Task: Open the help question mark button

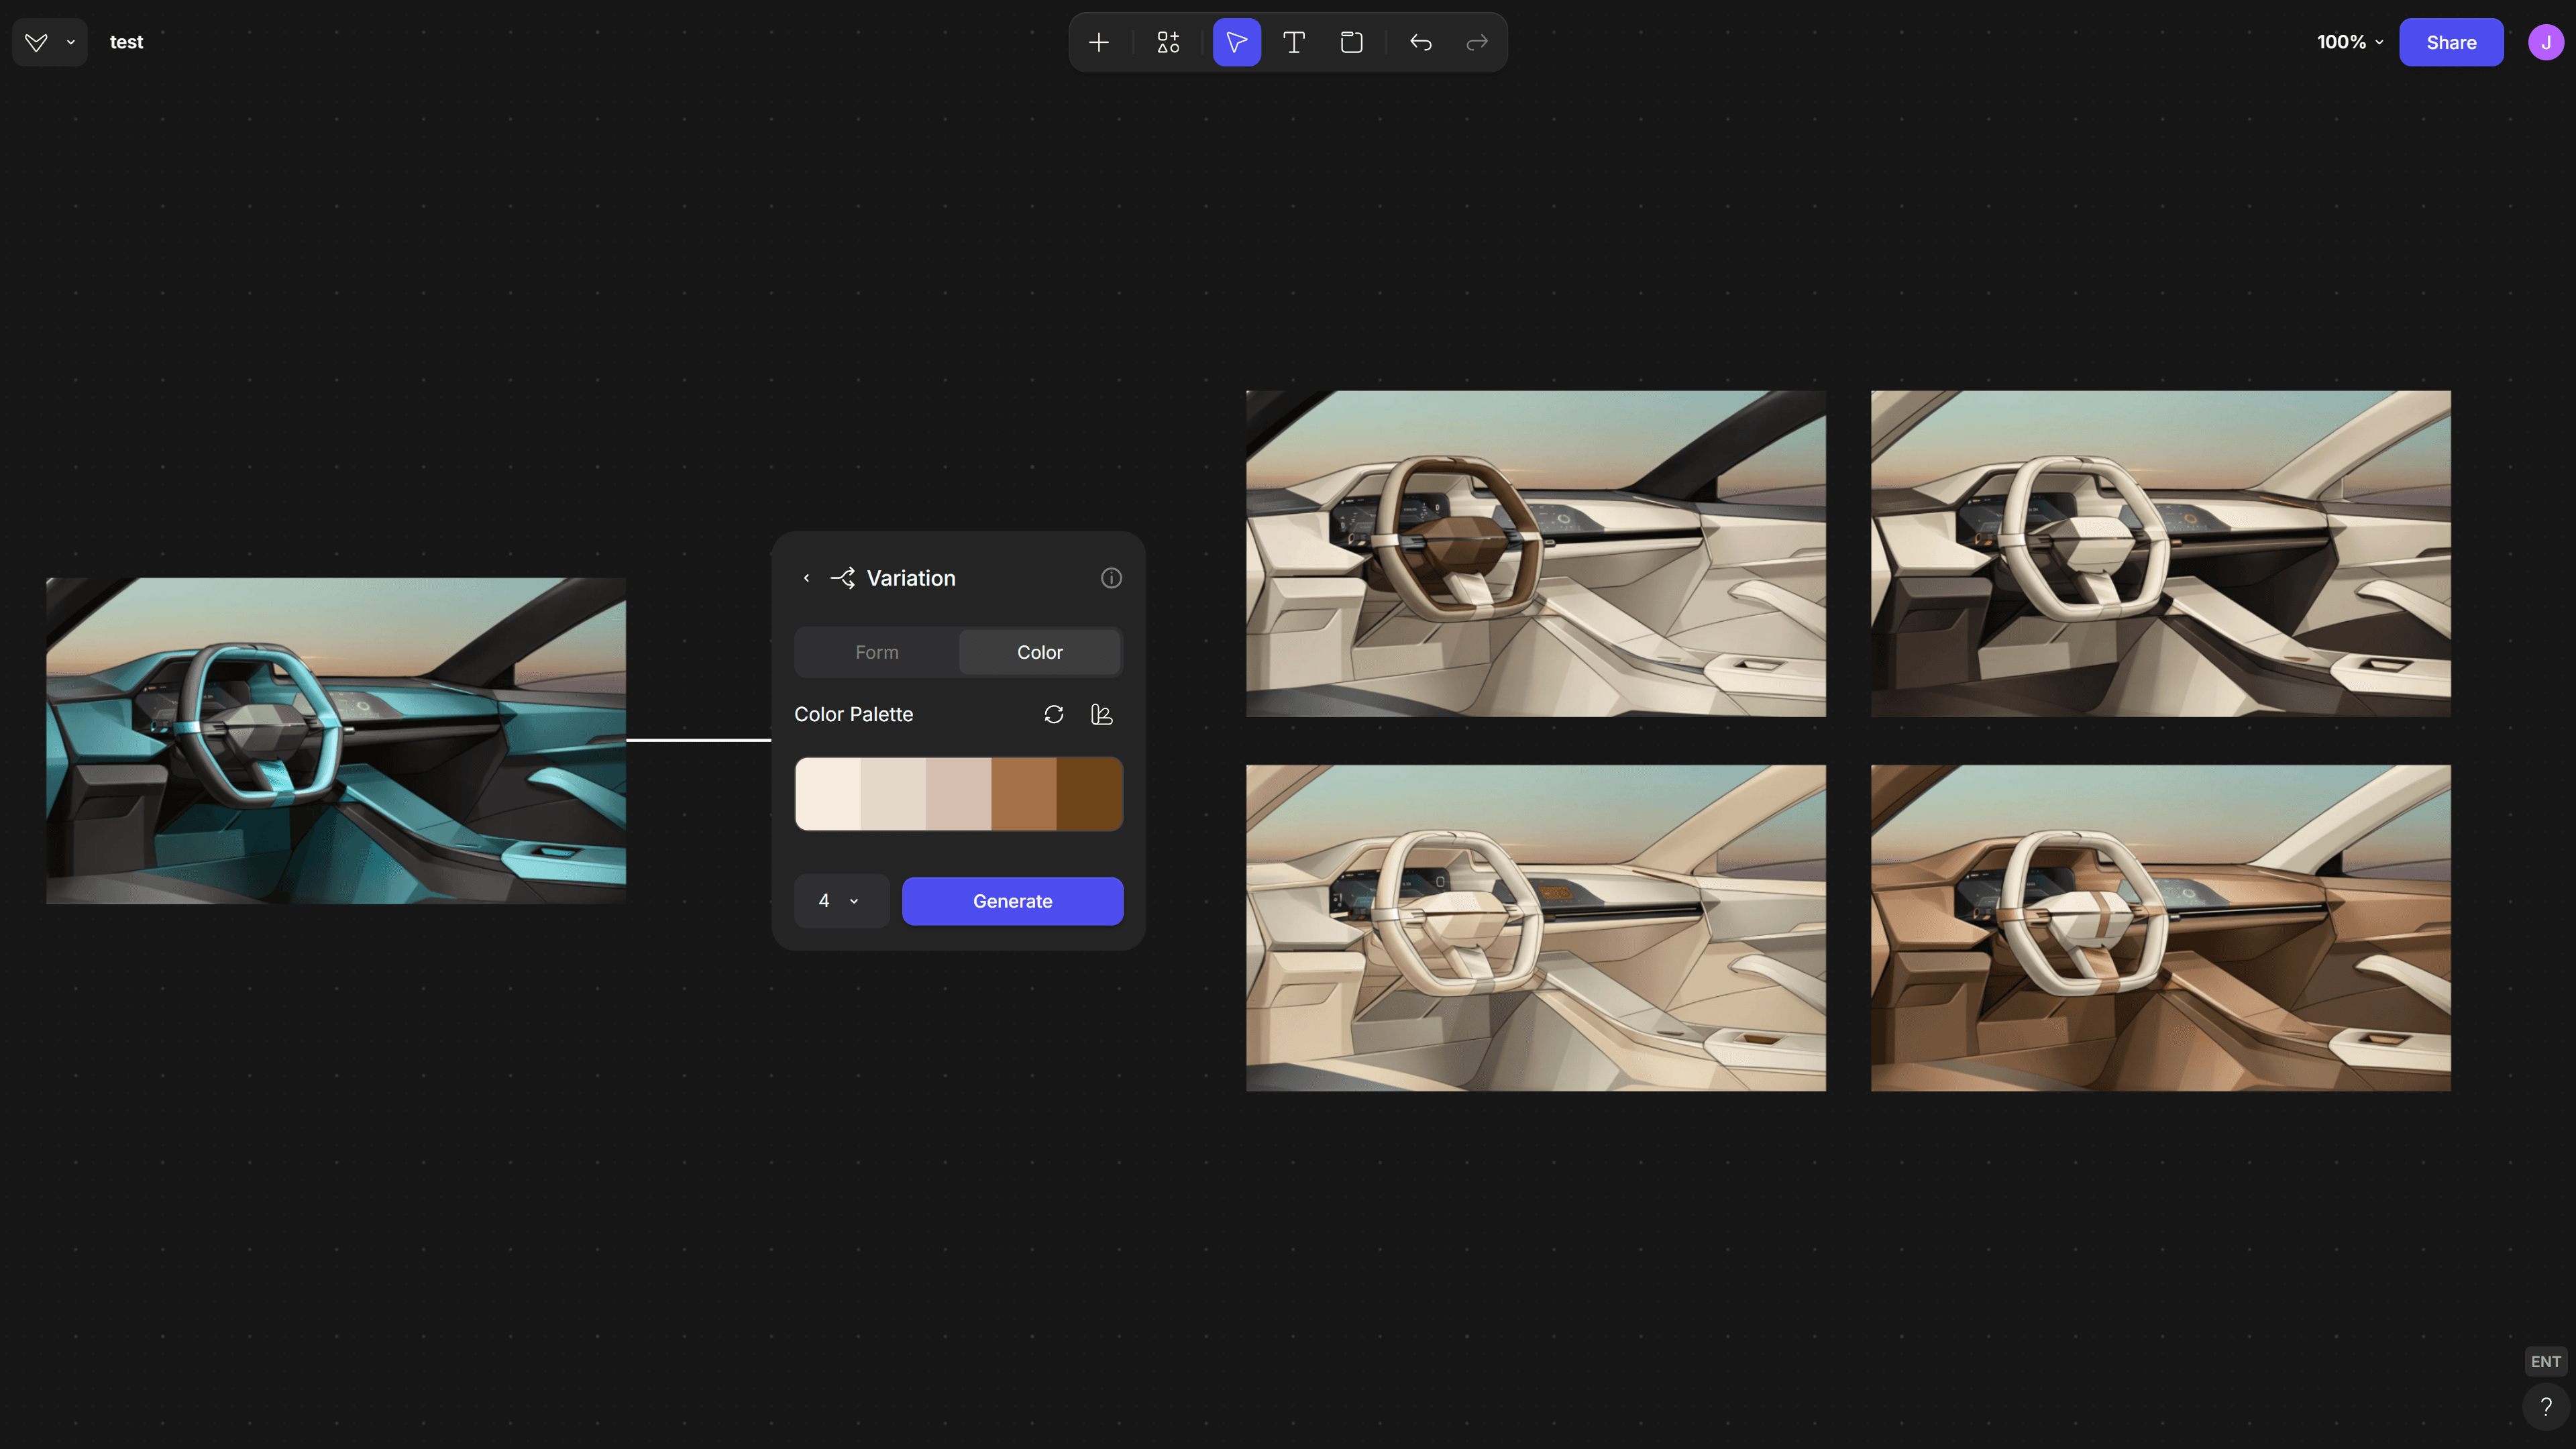Action: [x=2545, y=1407]
